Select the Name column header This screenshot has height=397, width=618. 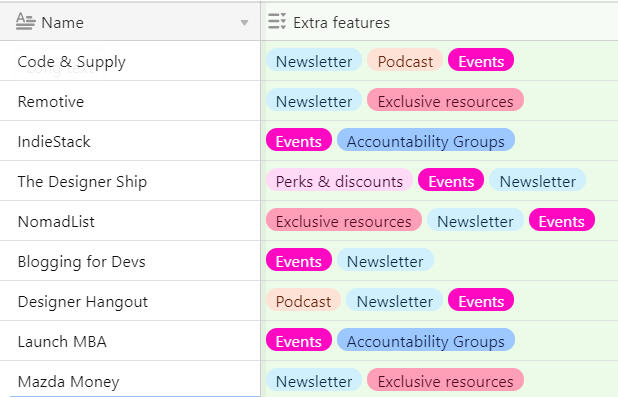pos(130,22)
